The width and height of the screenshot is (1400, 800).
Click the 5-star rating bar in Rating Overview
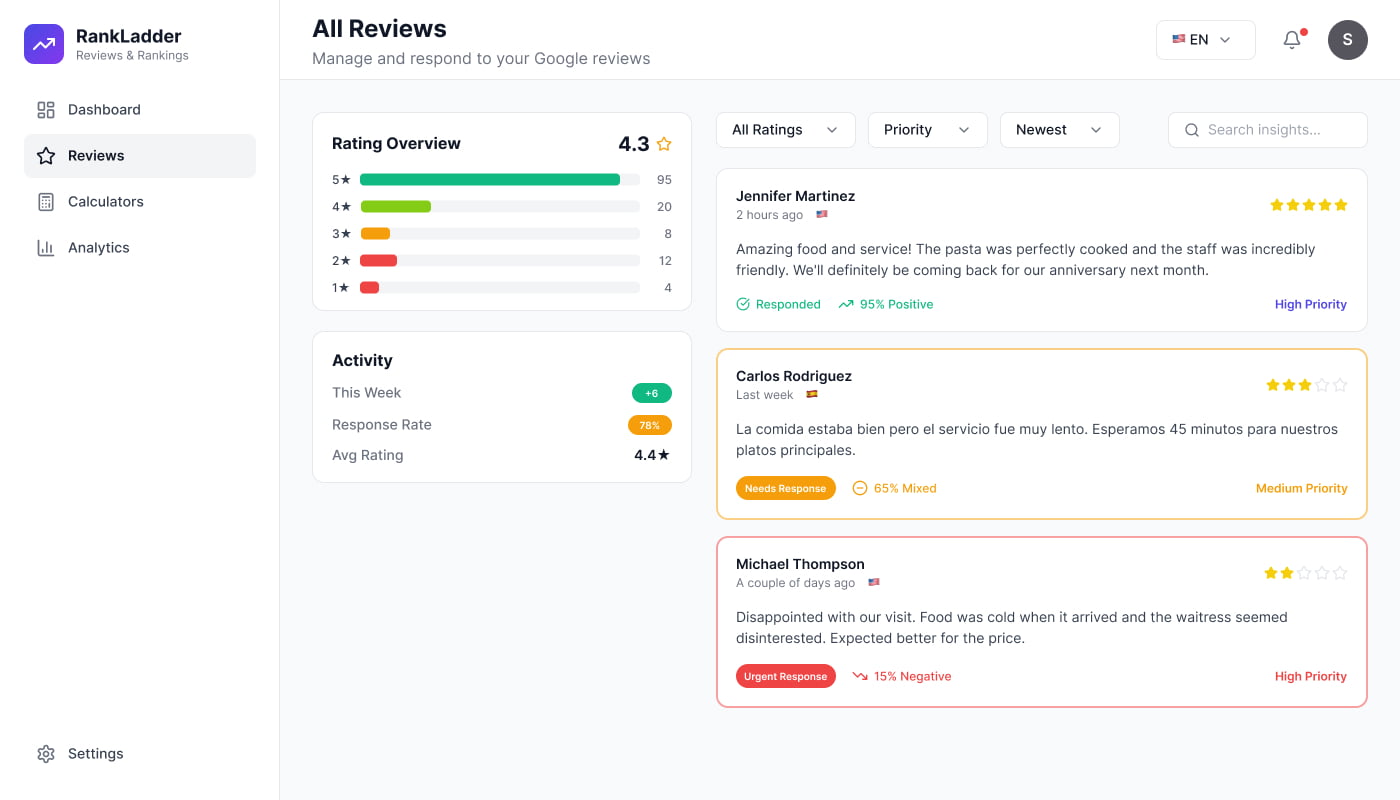(x=492, y=180)
